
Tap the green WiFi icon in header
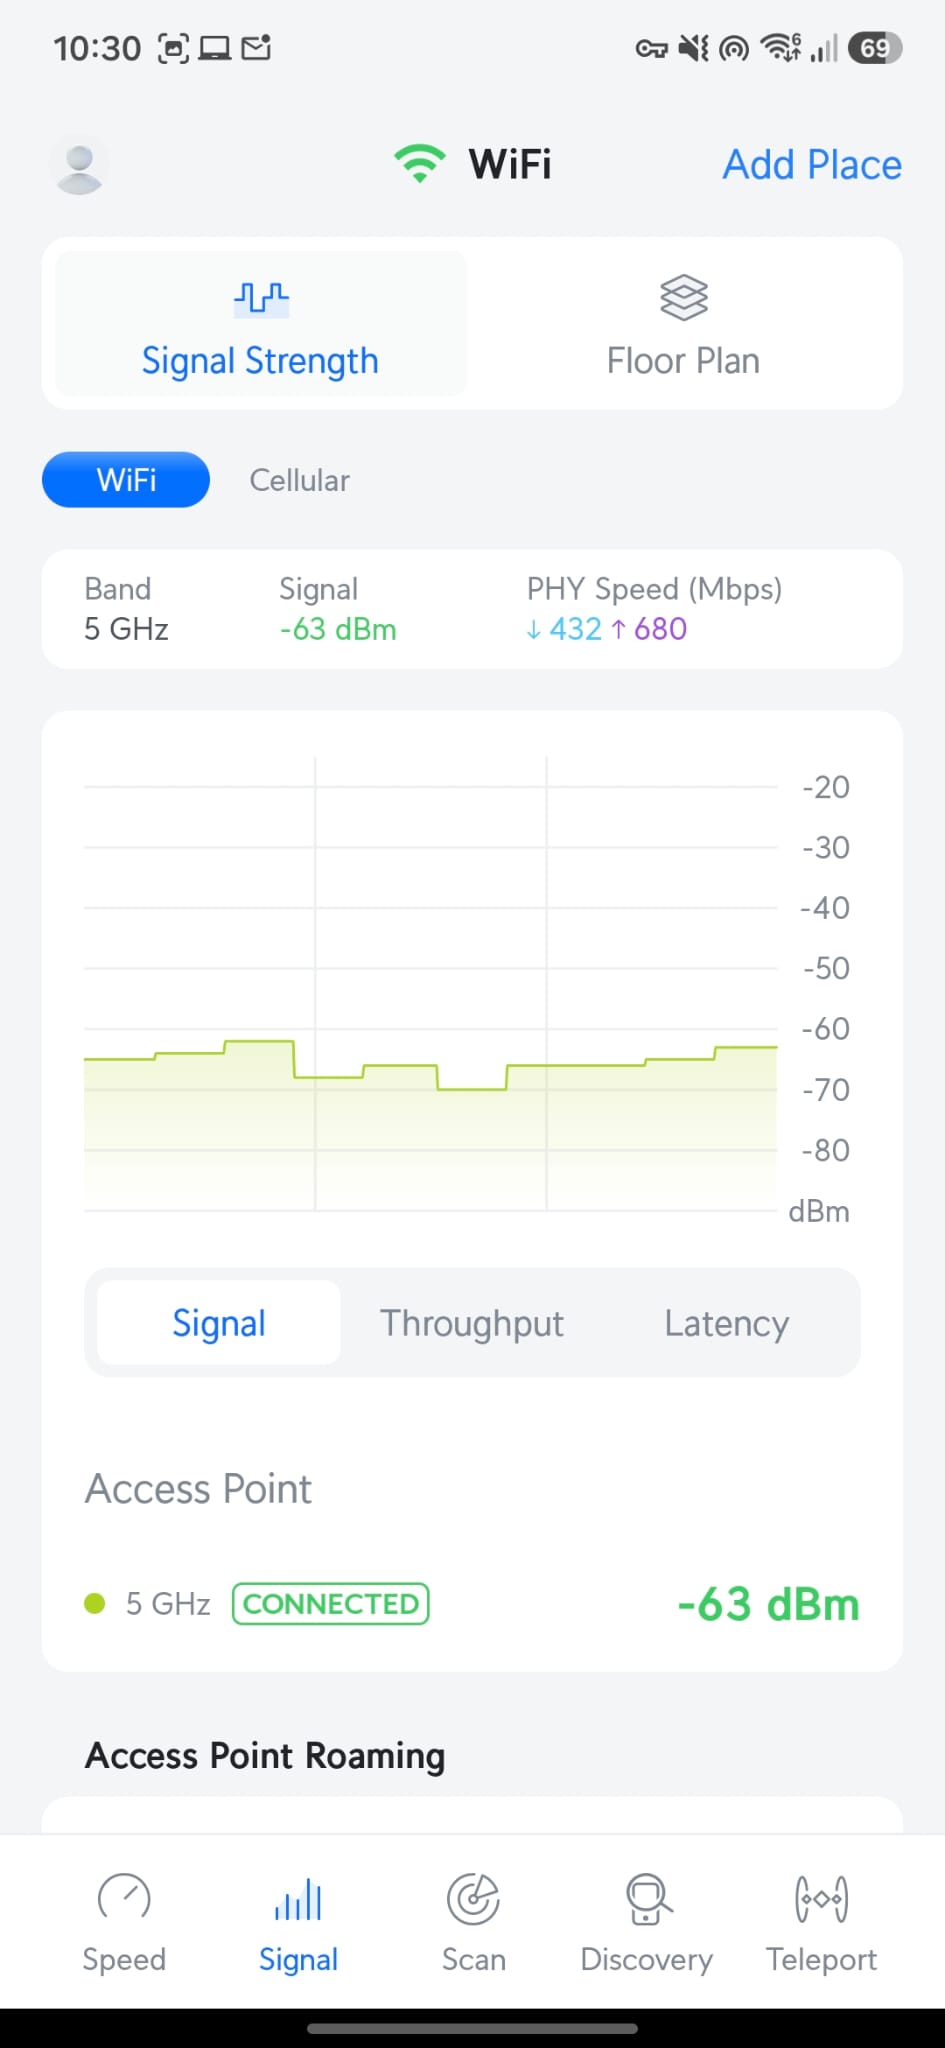[x=419, y=164]
